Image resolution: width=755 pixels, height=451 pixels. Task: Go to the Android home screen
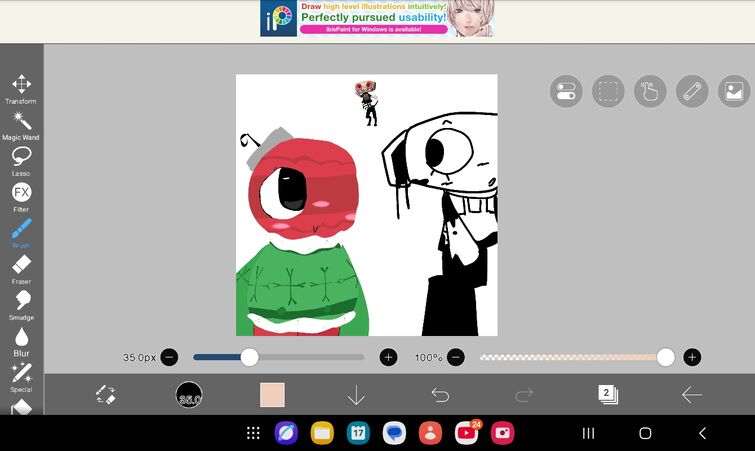pyautogui.click(x=645, y=433)
